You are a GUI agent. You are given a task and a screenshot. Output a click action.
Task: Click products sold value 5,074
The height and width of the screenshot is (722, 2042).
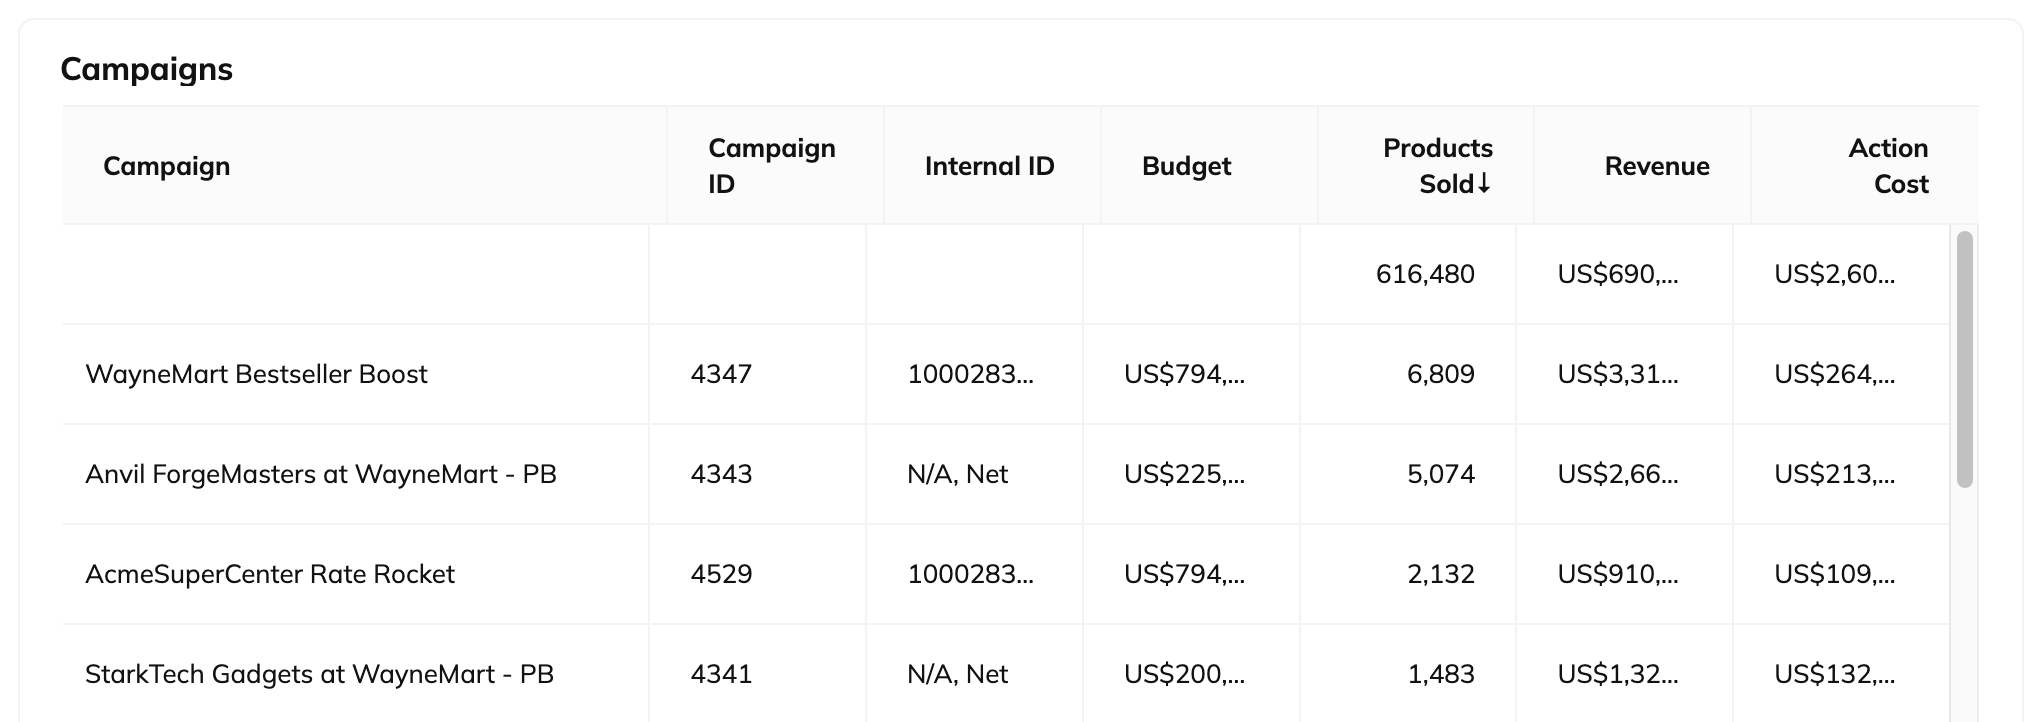coord(1440,474)
